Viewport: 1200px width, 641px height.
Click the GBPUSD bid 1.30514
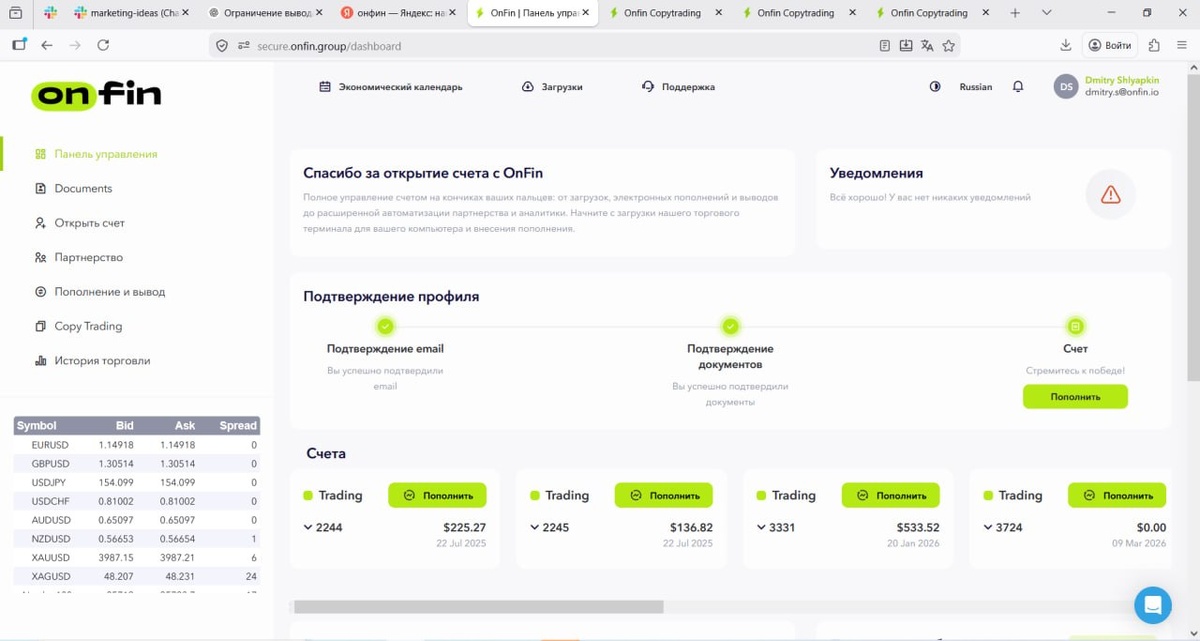116,464
